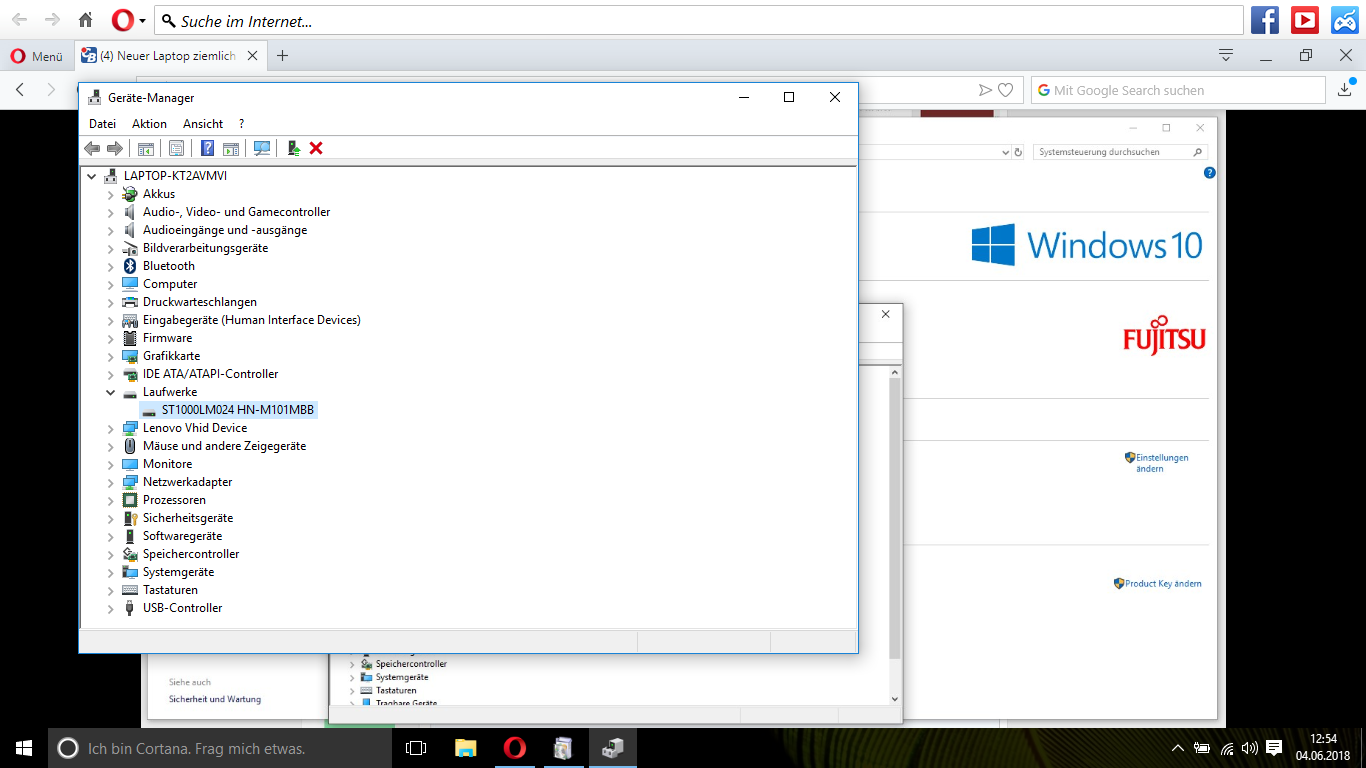Open the Ansicht menu
The image size is (1366, 768).
click(203, 124)
